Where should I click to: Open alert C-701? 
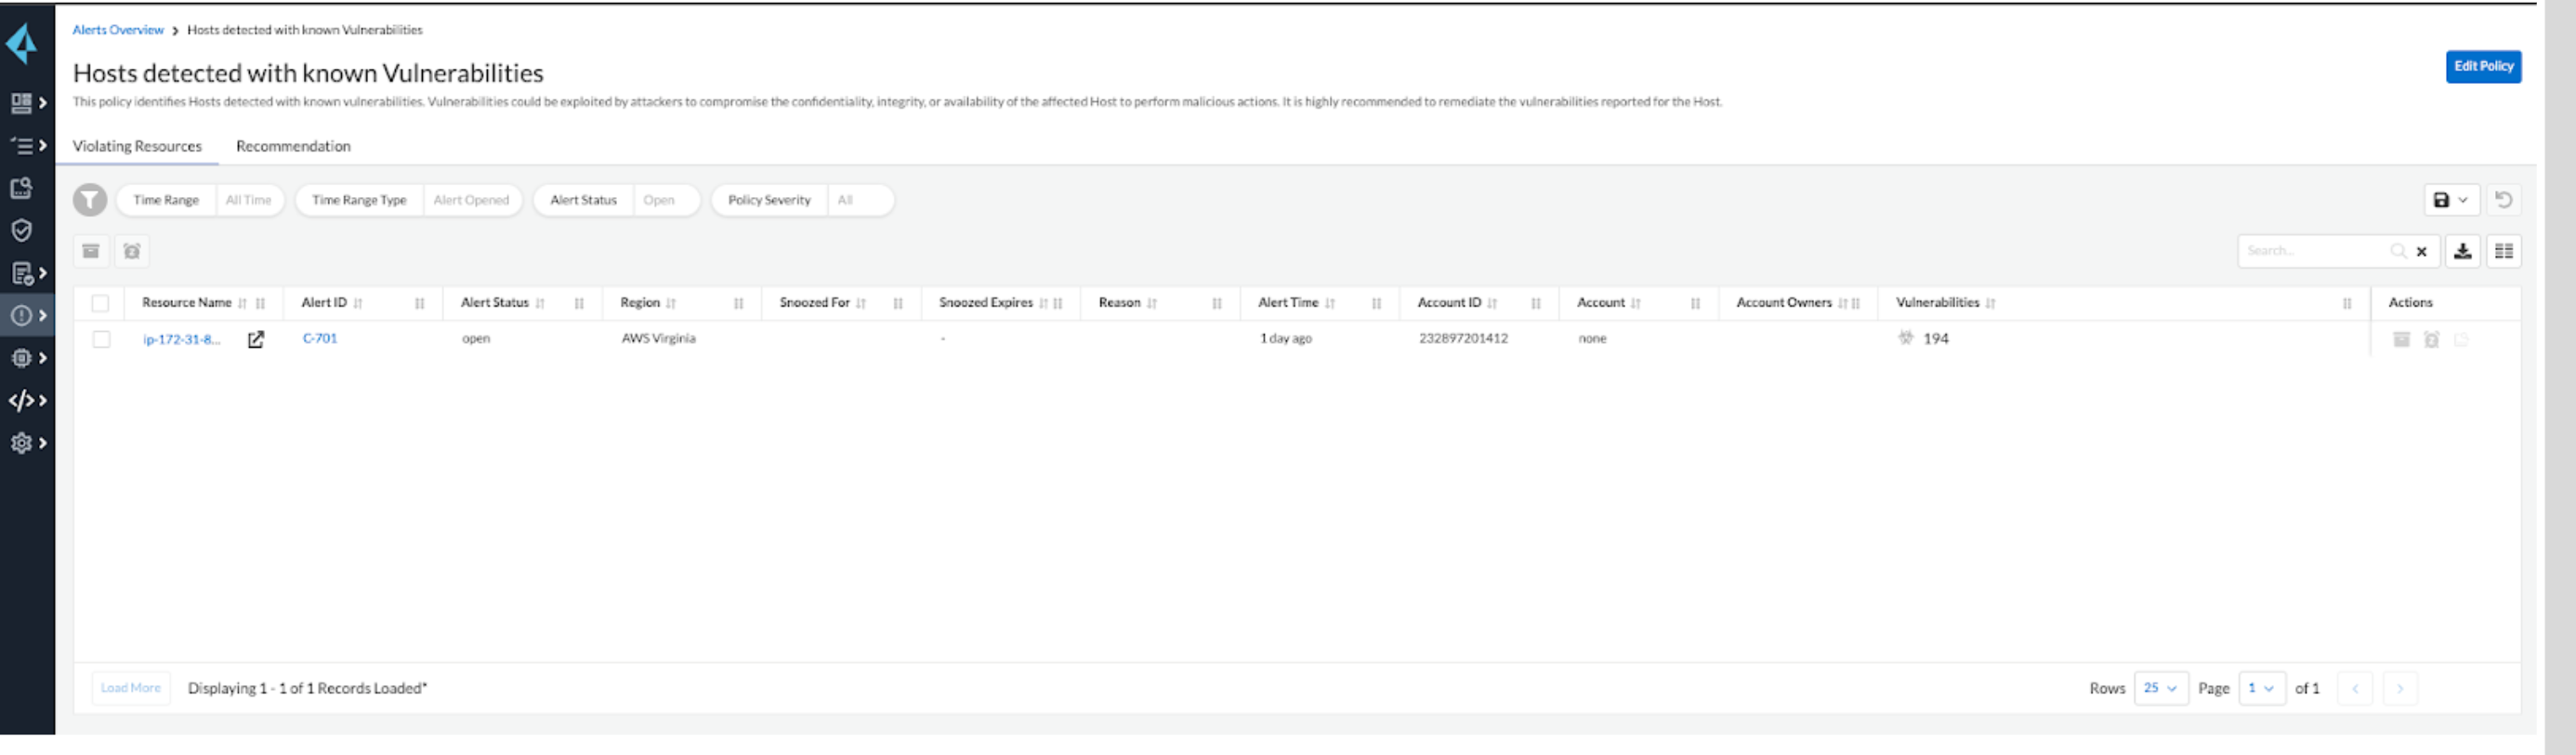click(x=320, y=338)
